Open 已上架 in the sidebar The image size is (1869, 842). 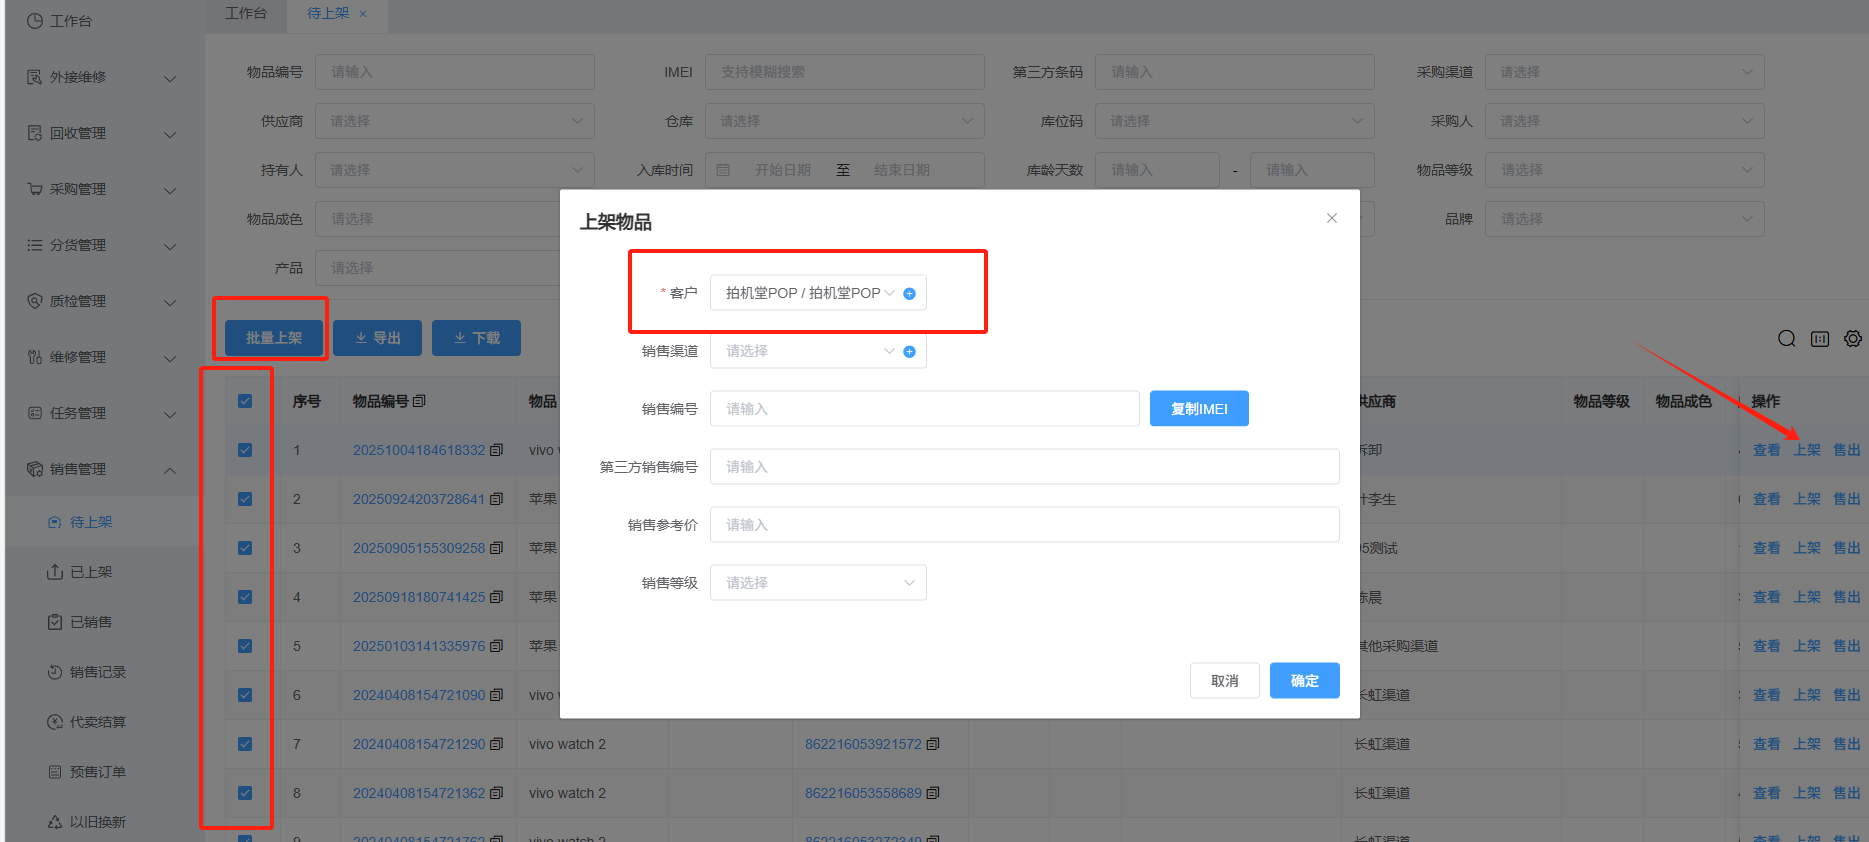pos(90,572)
